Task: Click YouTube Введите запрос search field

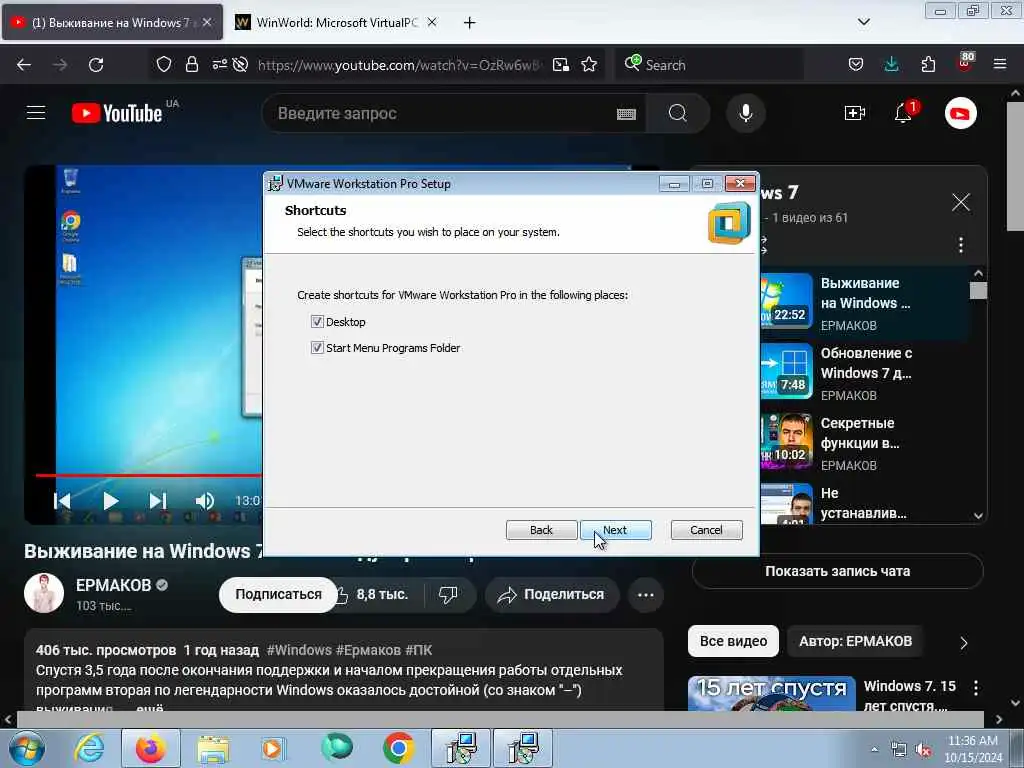Action: (444, 113)
